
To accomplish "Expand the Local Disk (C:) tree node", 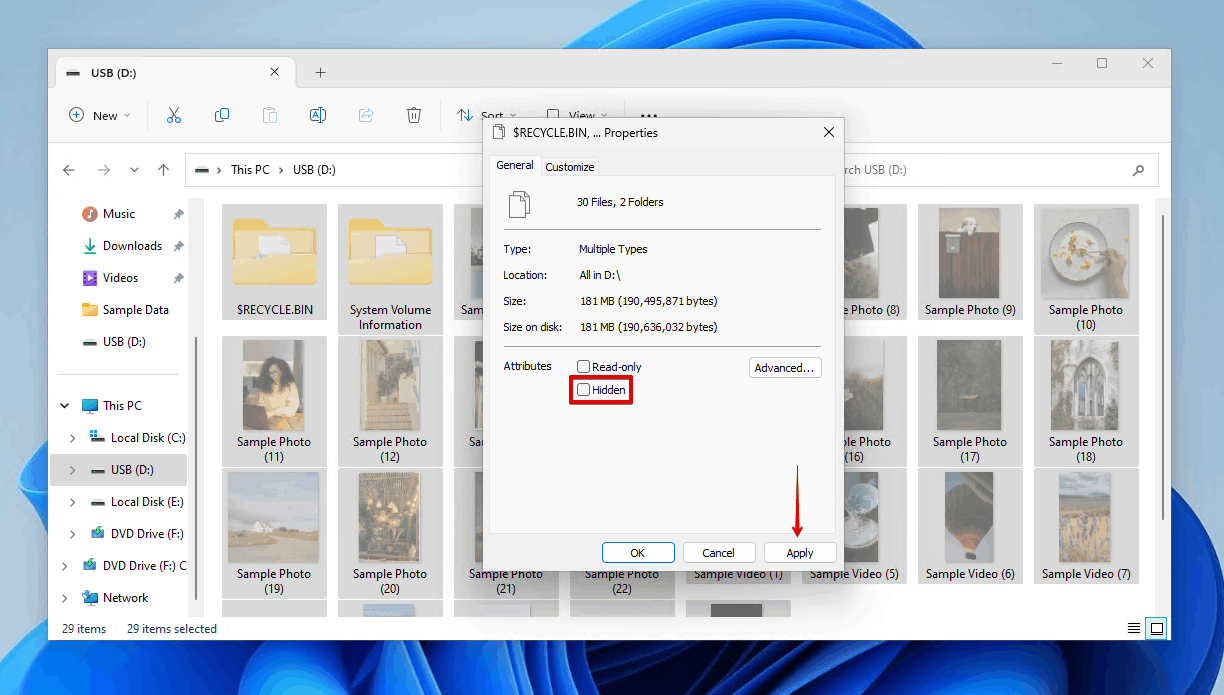I will 72,438.
